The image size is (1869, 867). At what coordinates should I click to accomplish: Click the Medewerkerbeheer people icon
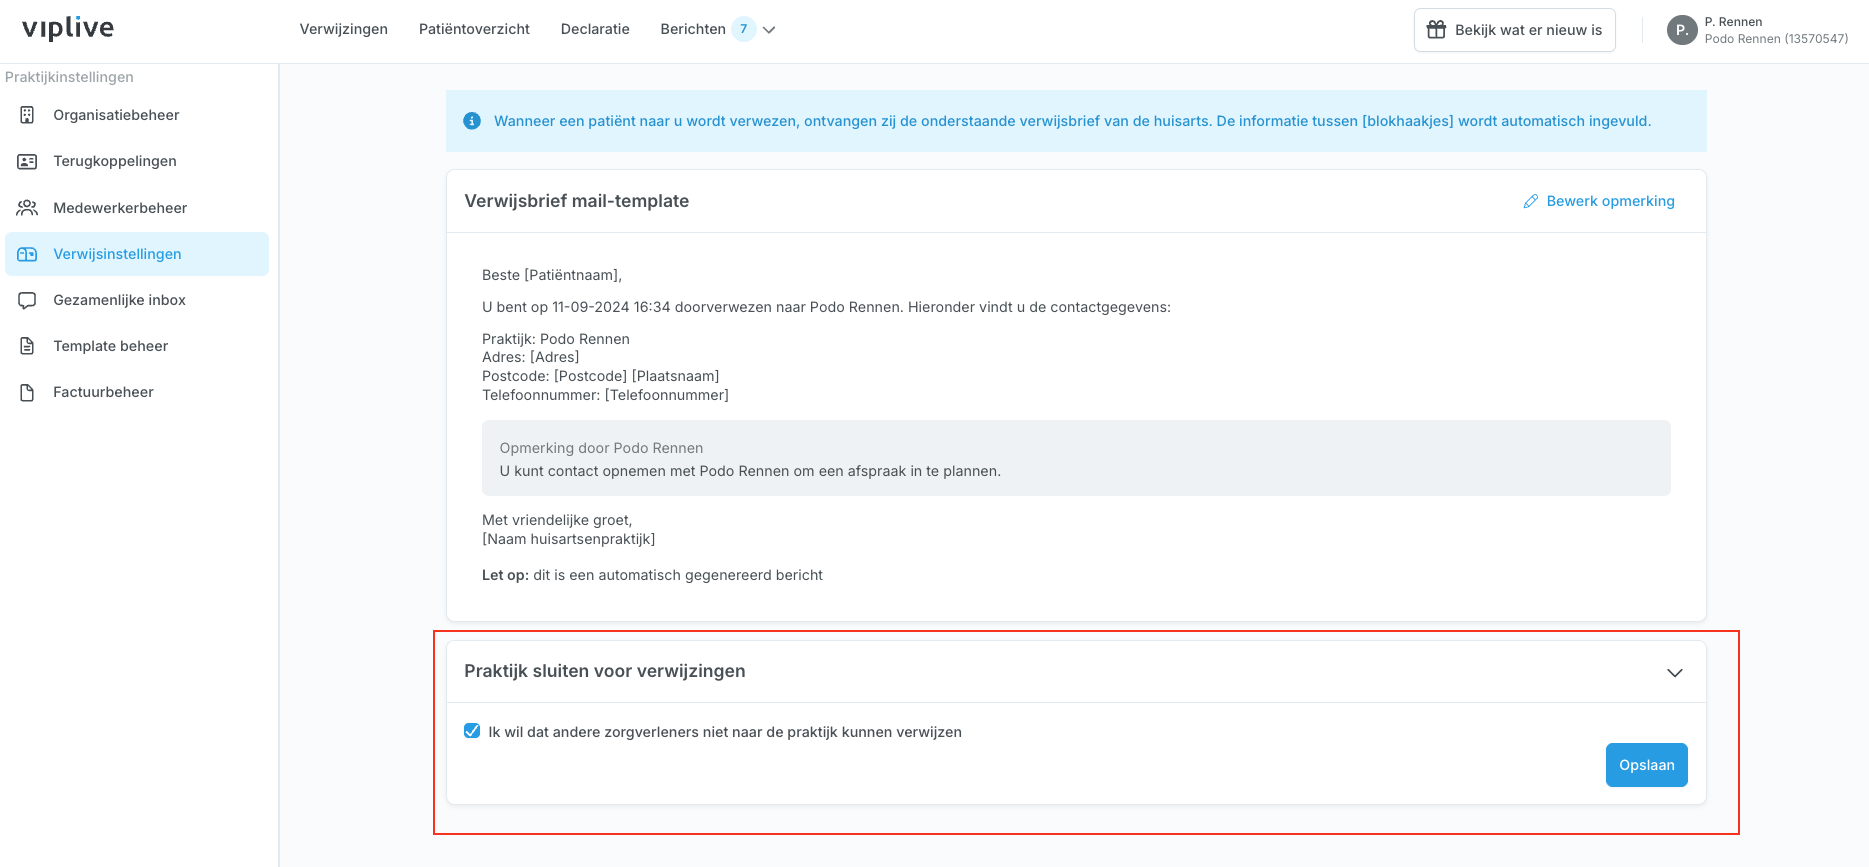(27, 208)
